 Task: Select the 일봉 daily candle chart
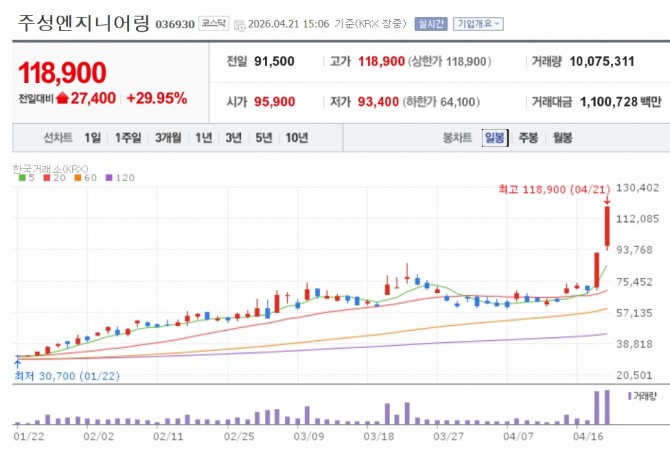495,138
